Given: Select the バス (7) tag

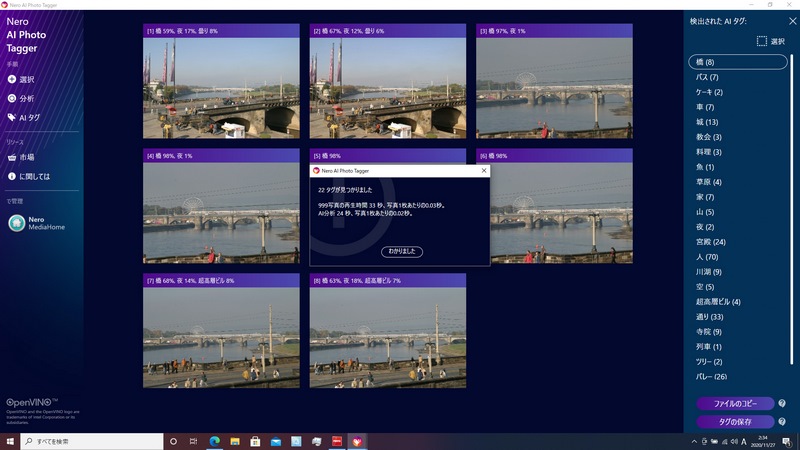Looking at the screenshot, I should tap(707, 77).
